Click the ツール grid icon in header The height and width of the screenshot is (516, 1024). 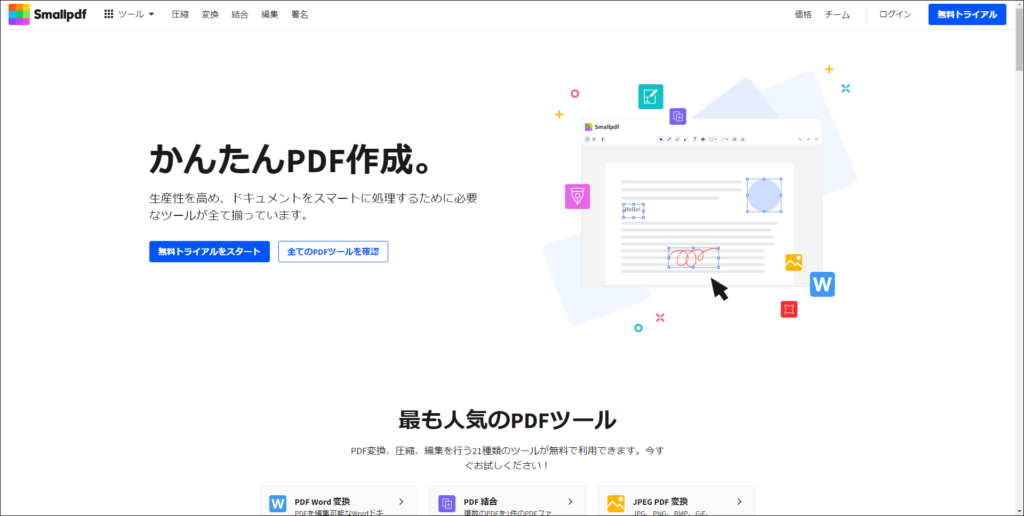pos(109,14)
